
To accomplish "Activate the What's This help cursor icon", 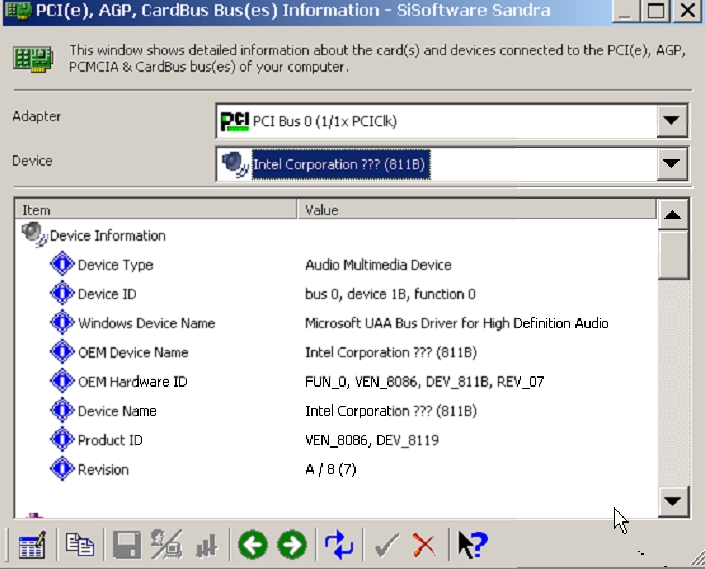I will click(x=473, y=545).
